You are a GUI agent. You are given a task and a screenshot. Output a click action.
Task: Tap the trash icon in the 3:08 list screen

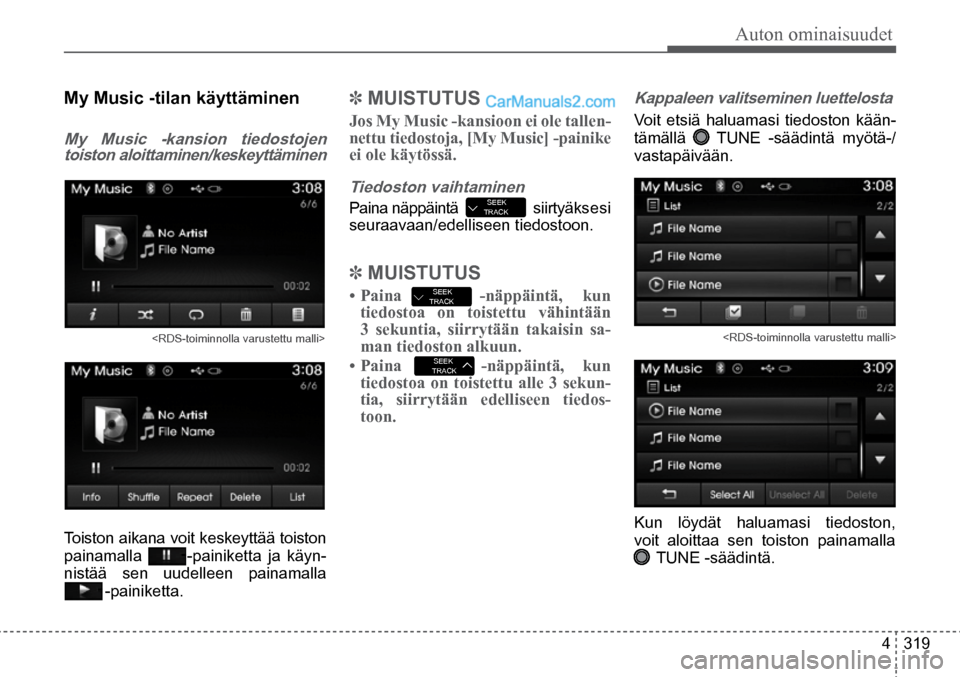861,313
